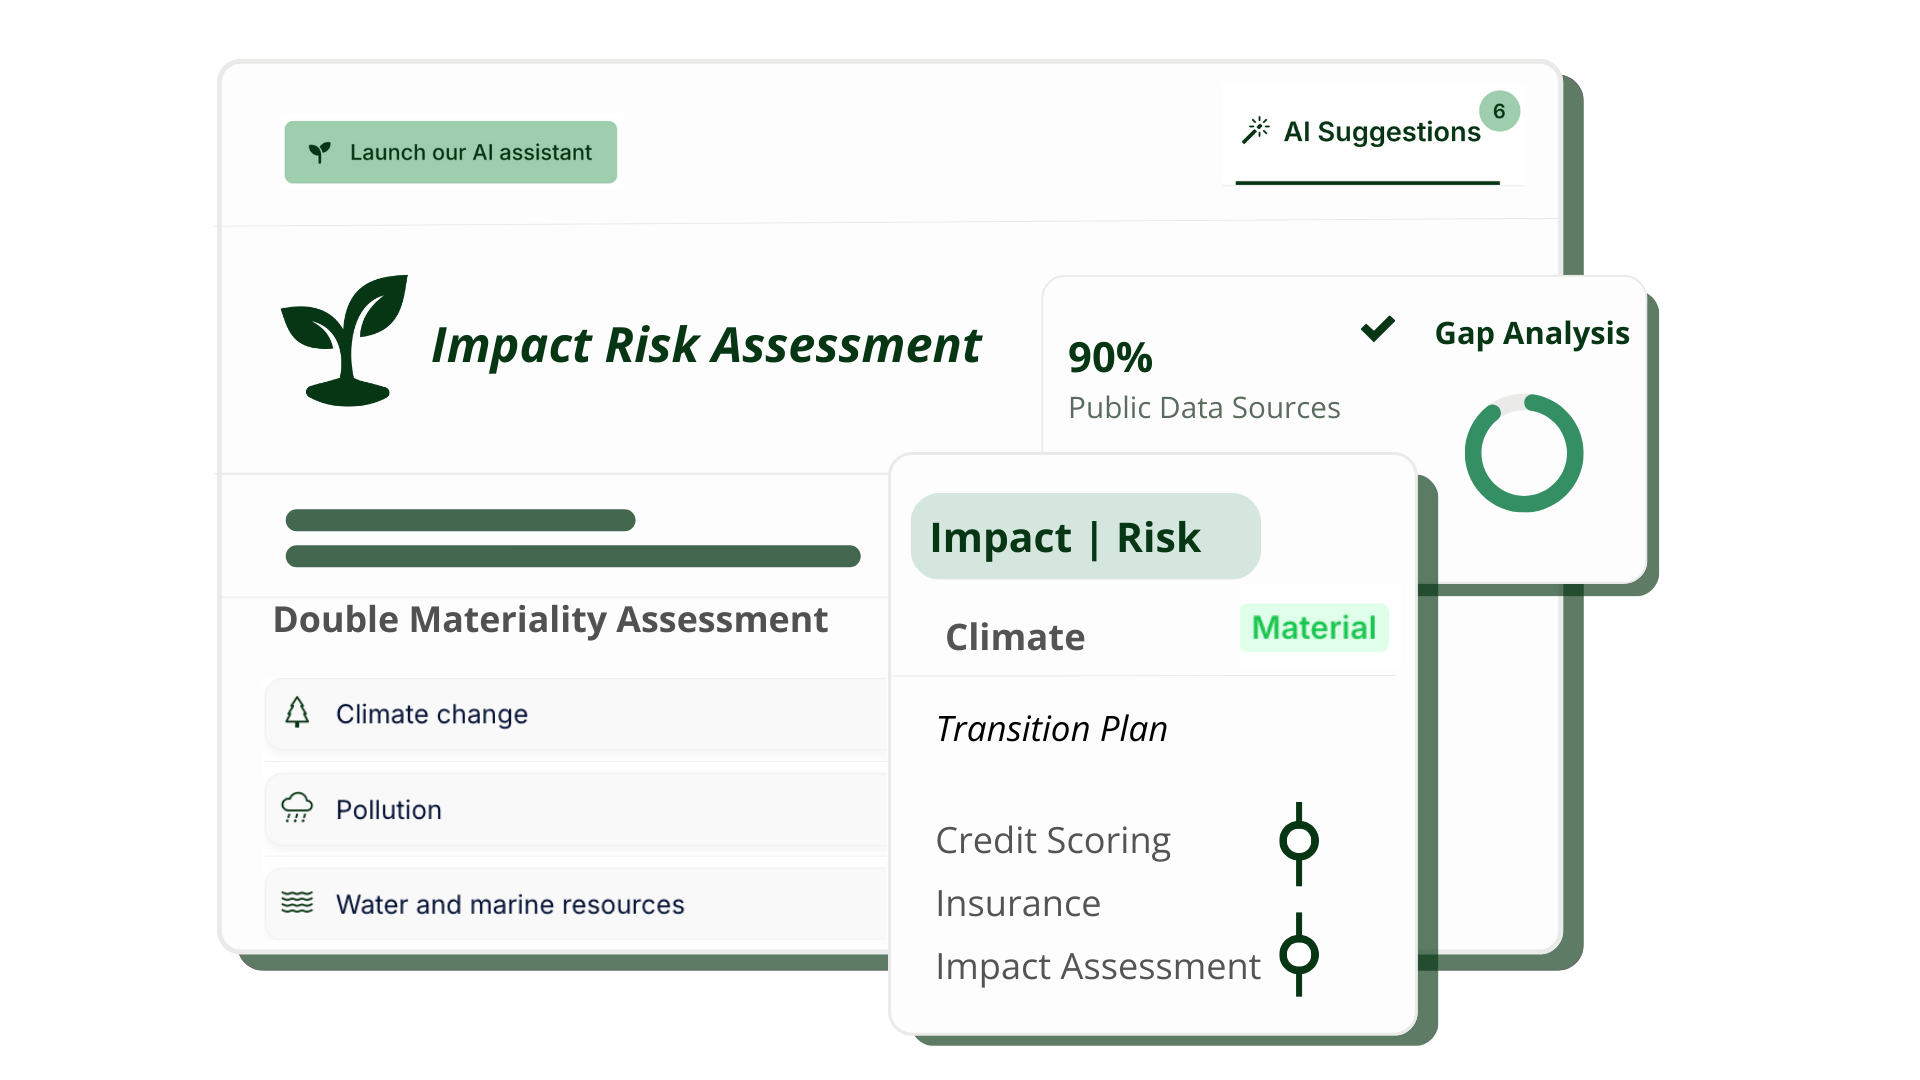This screenshot has width=1920, height=1080.
Task: Open Water and marine resources row
Action: tap(576, 904)
